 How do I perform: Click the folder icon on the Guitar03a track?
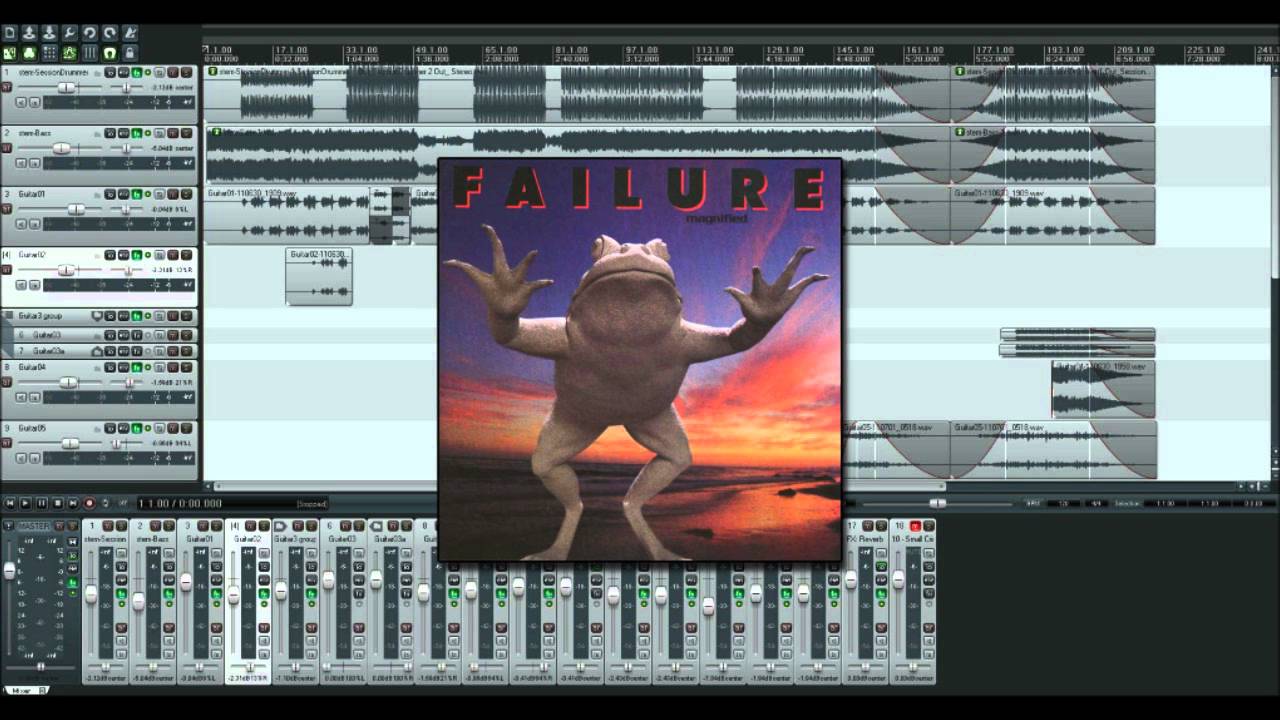coord(98,351)
